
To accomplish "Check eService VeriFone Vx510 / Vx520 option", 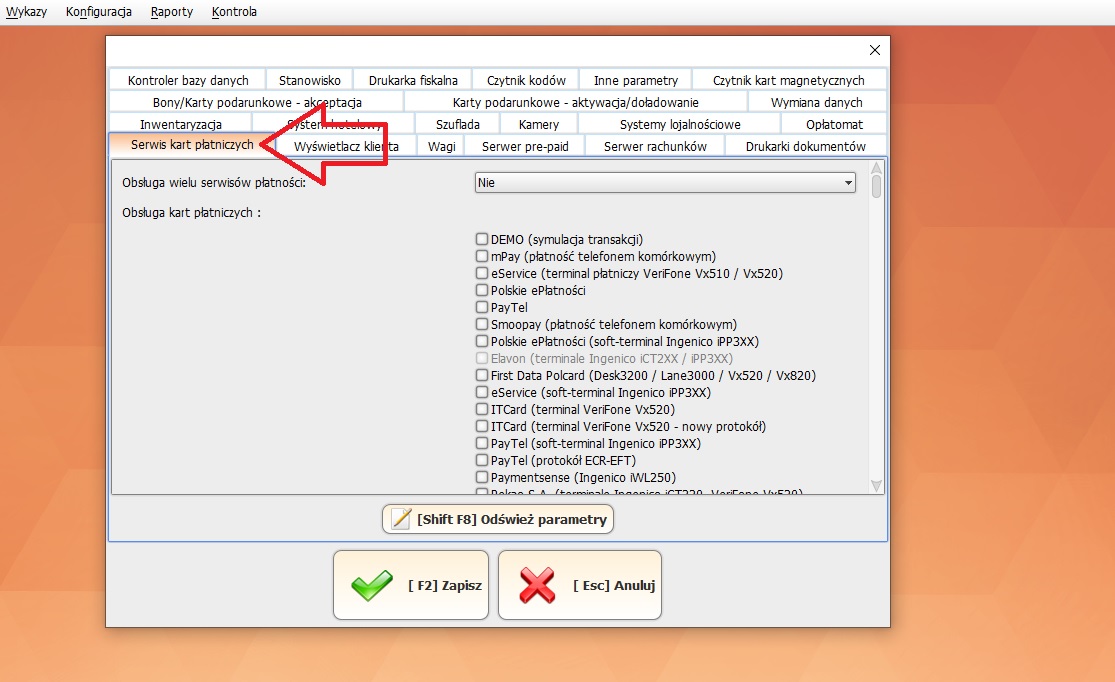I will [x=482, y=273].
